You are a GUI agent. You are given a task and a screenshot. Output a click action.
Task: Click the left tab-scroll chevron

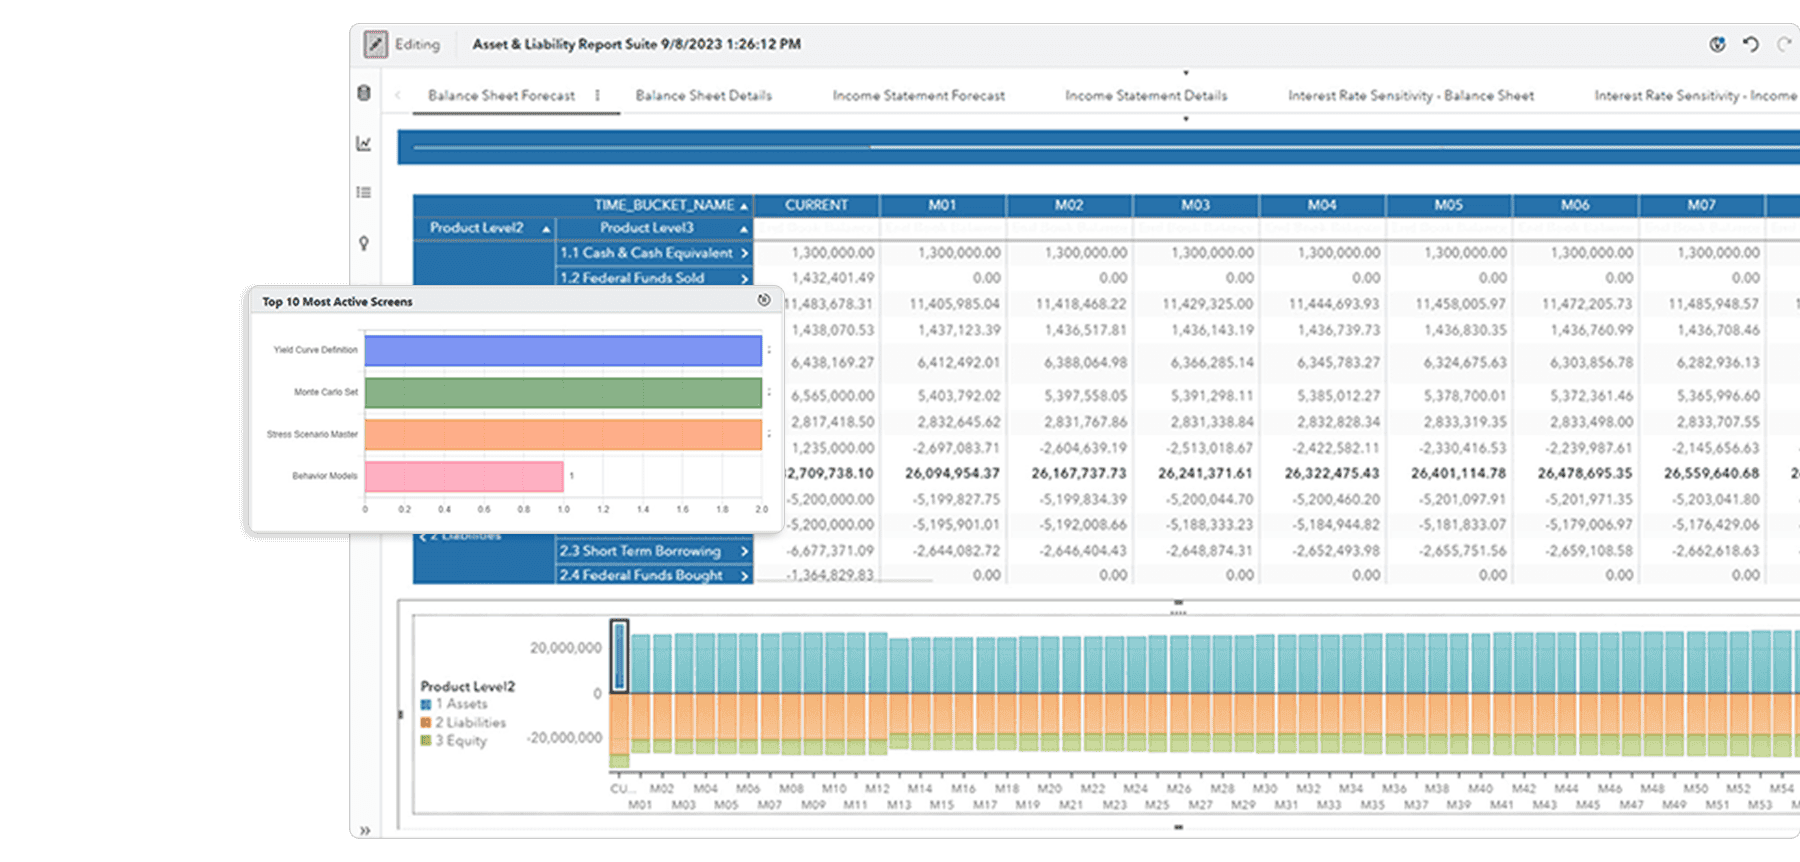pos(398,95)
